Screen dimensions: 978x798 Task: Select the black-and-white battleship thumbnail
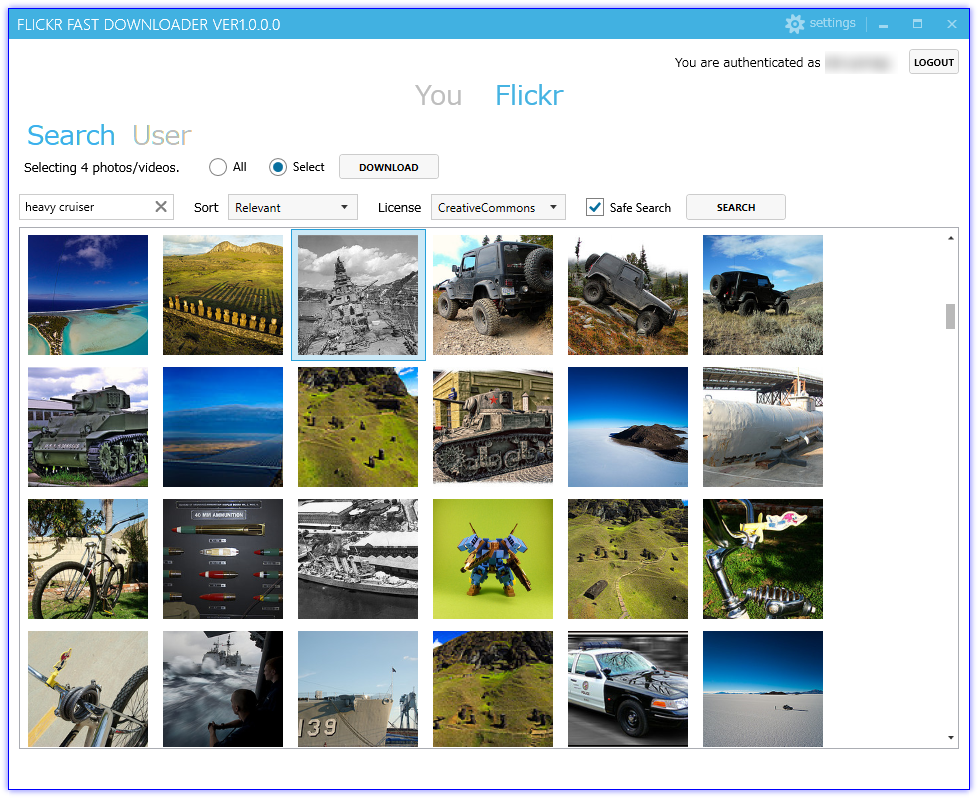click(358, 295)
